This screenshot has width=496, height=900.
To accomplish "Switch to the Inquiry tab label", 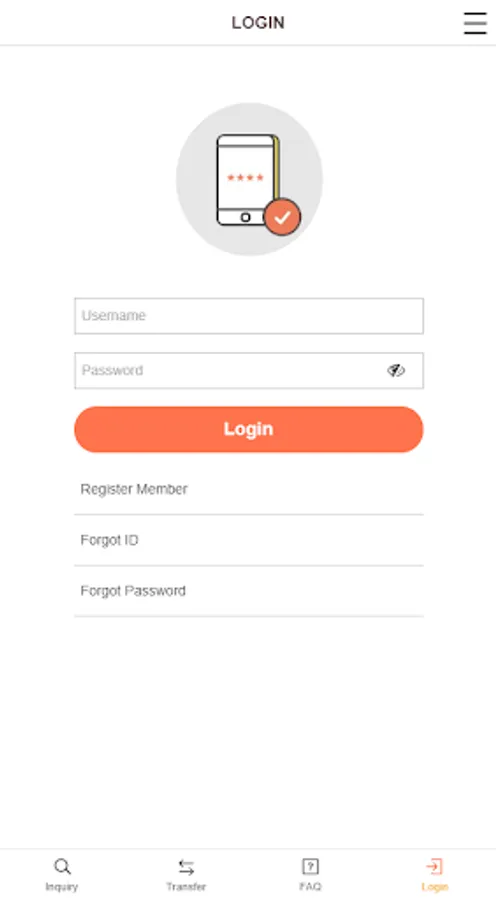I will [61, 887].
